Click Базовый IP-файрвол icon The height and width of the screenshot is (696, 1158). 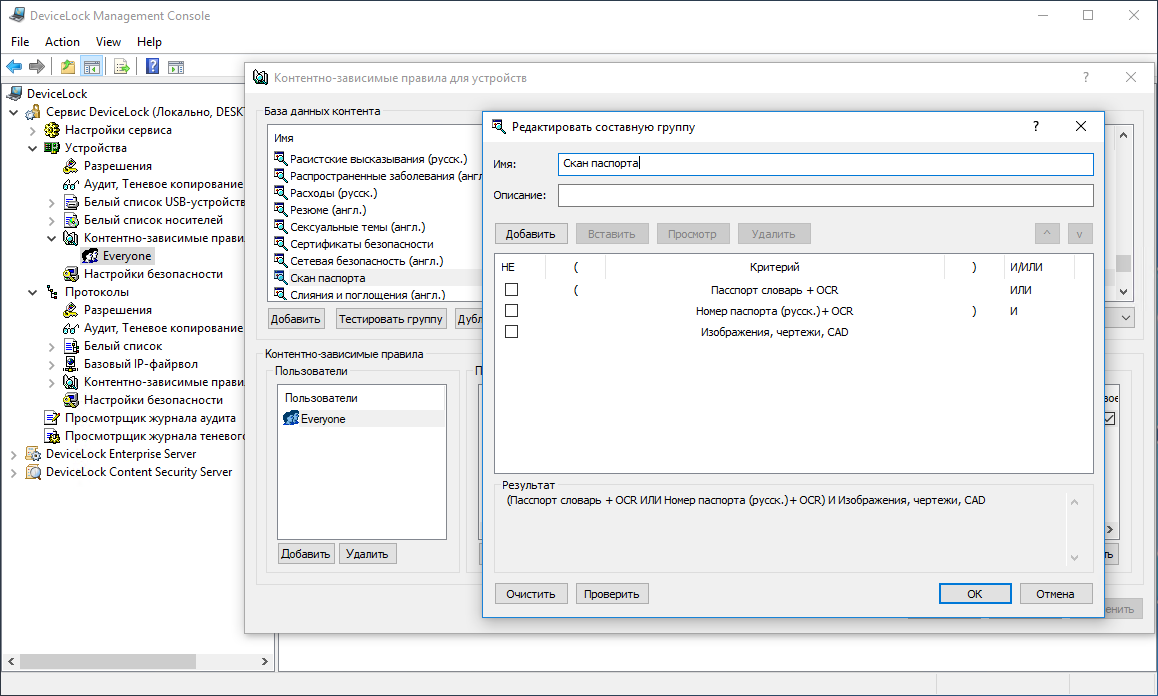pos(71,364)
